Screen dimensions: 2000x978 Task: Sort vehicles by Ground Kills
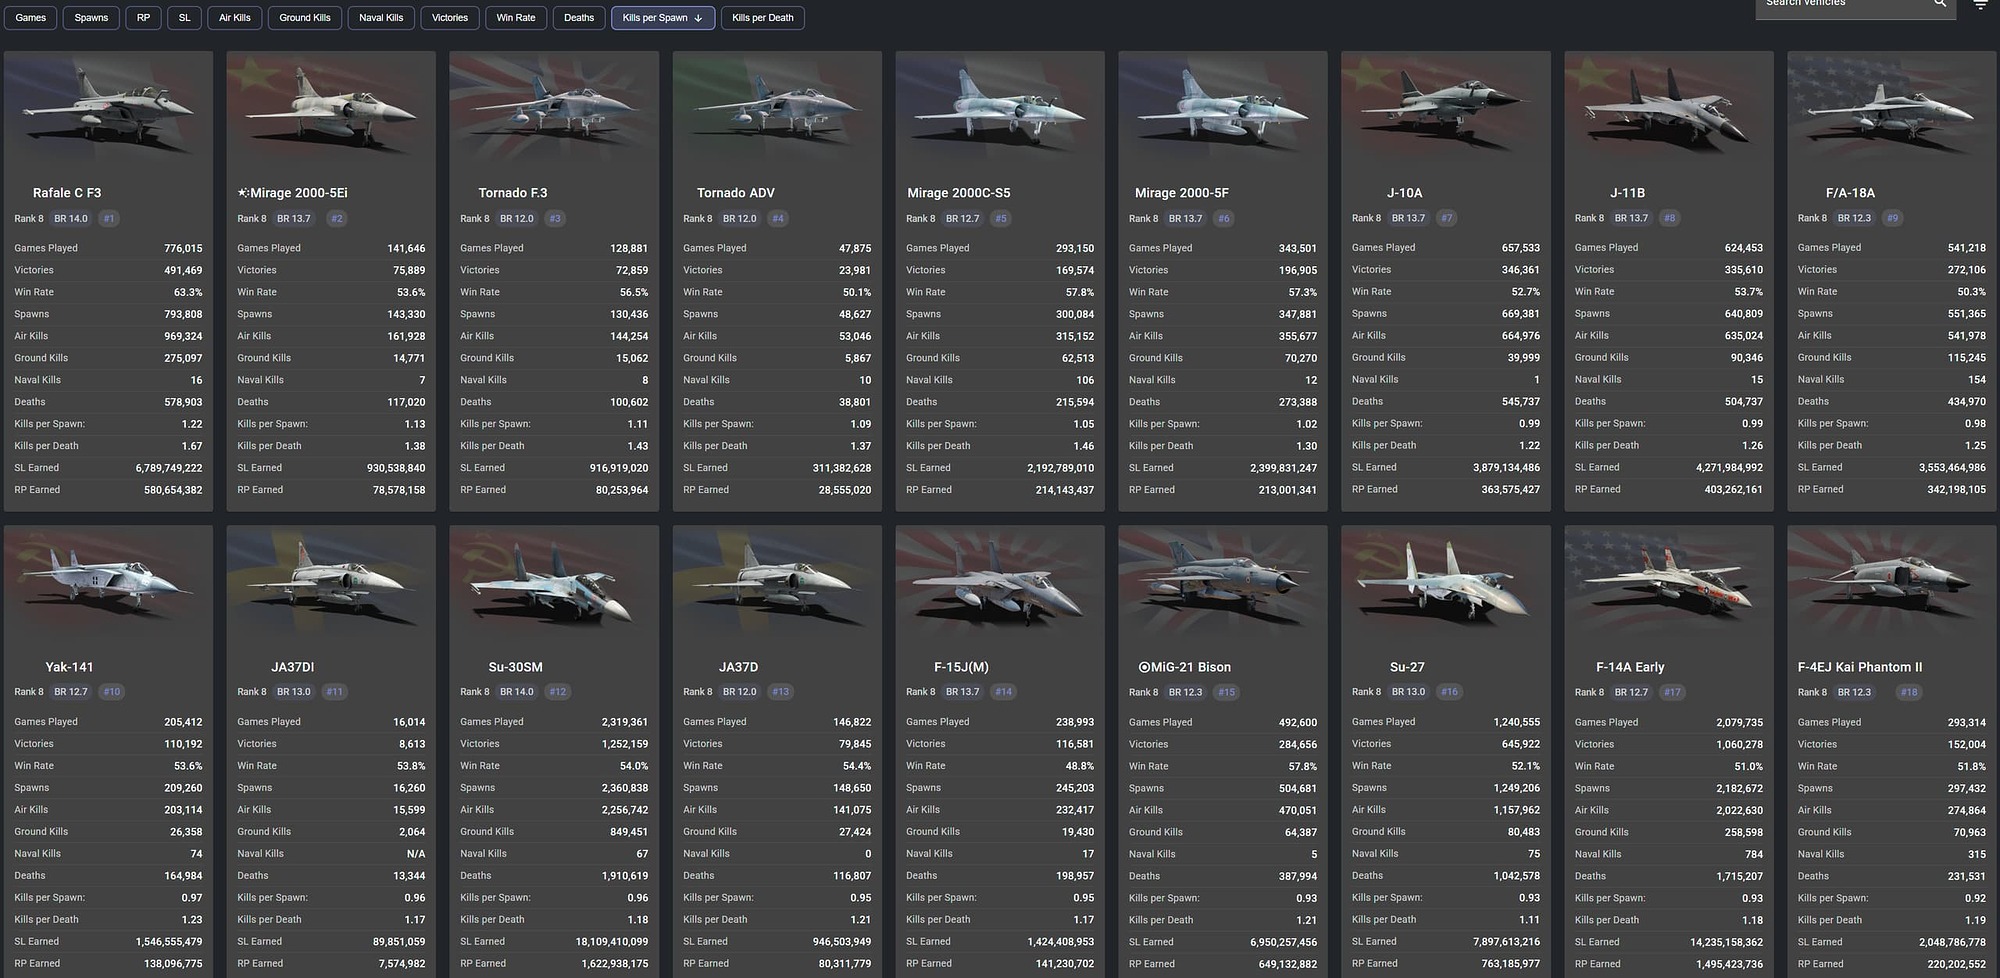pos(304,17)
